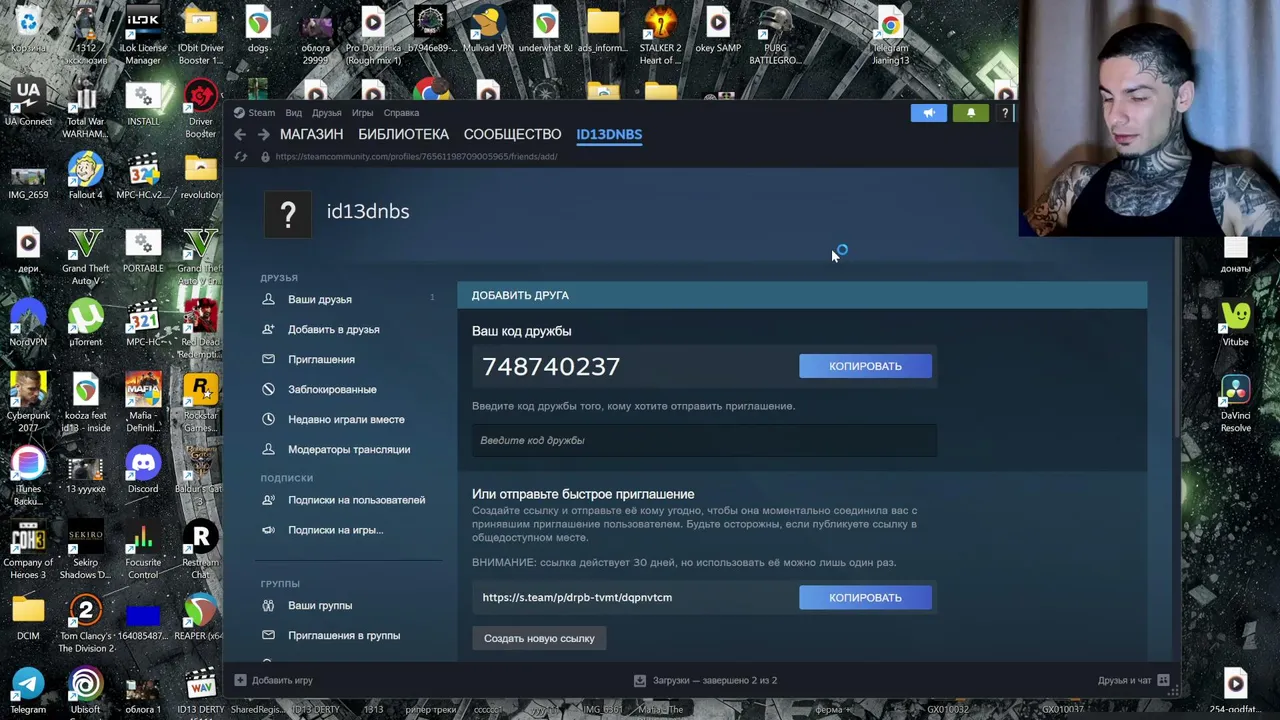Open Steam announcements megaphone button

click(928, 113)
